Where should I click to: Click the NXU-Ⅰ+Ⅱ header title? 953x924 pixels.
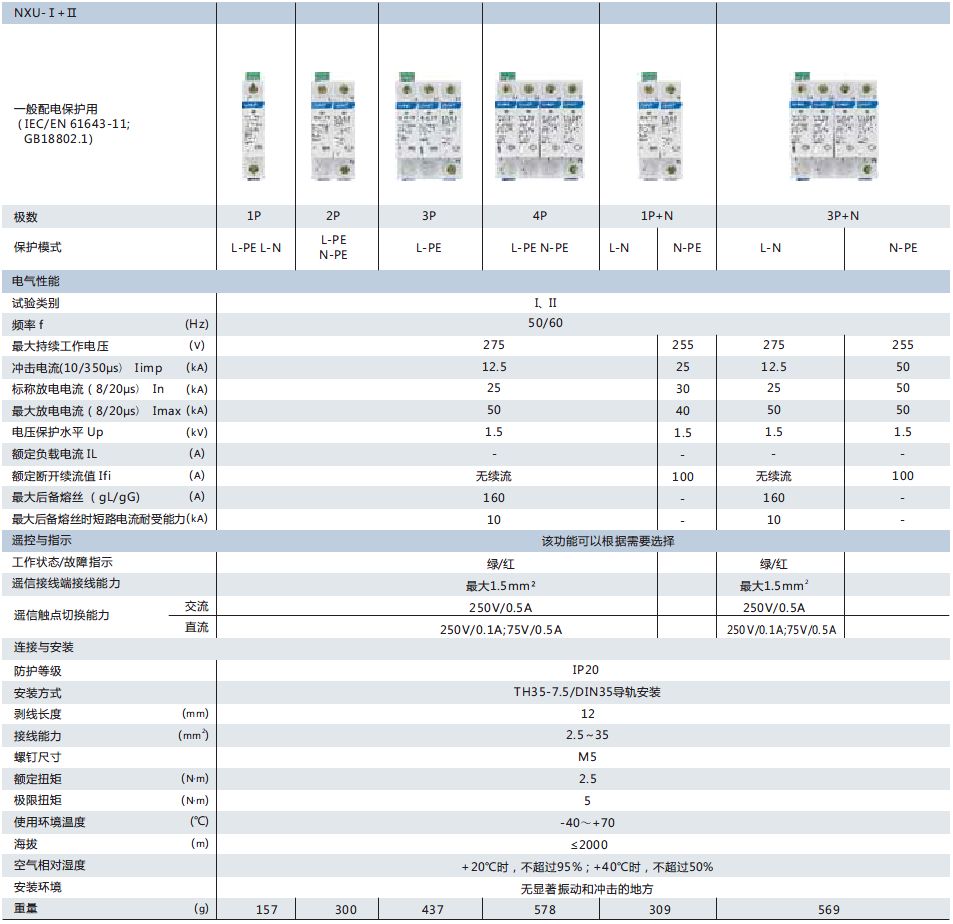tap(45, 13)
